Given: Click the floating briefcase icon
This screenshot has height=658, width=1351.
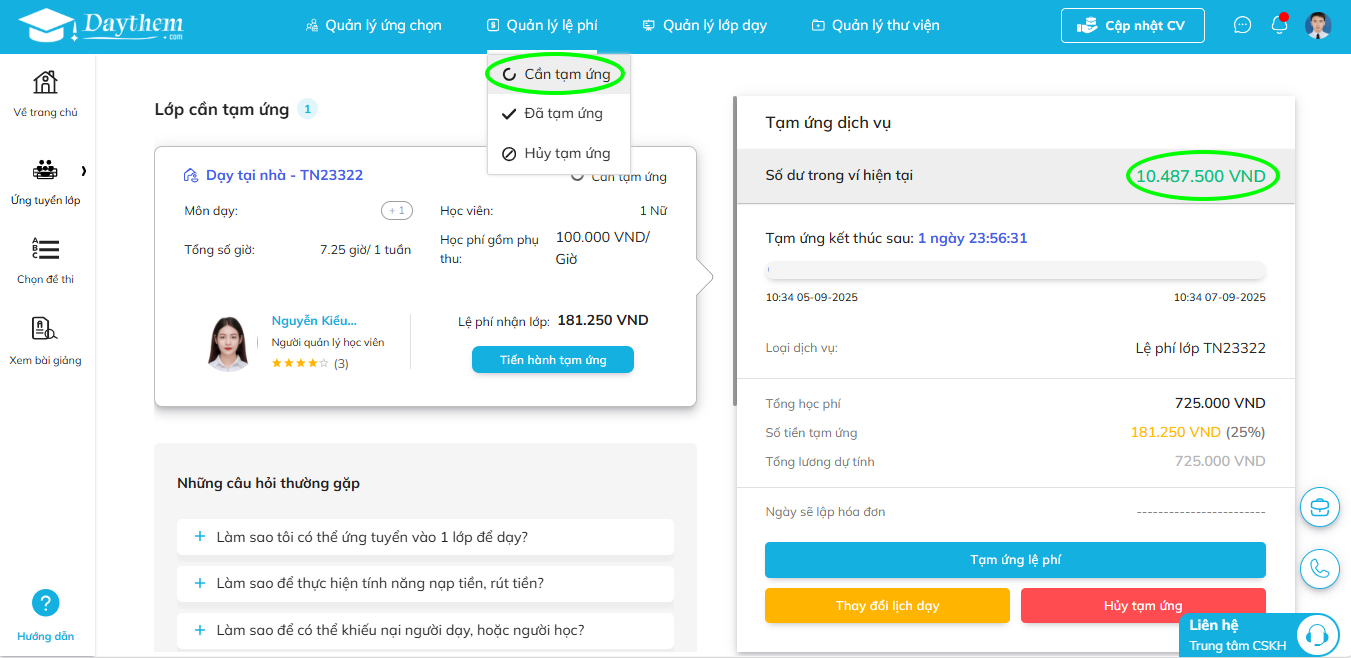Looking at the screenshot, I should click(x=1320, y=507).
